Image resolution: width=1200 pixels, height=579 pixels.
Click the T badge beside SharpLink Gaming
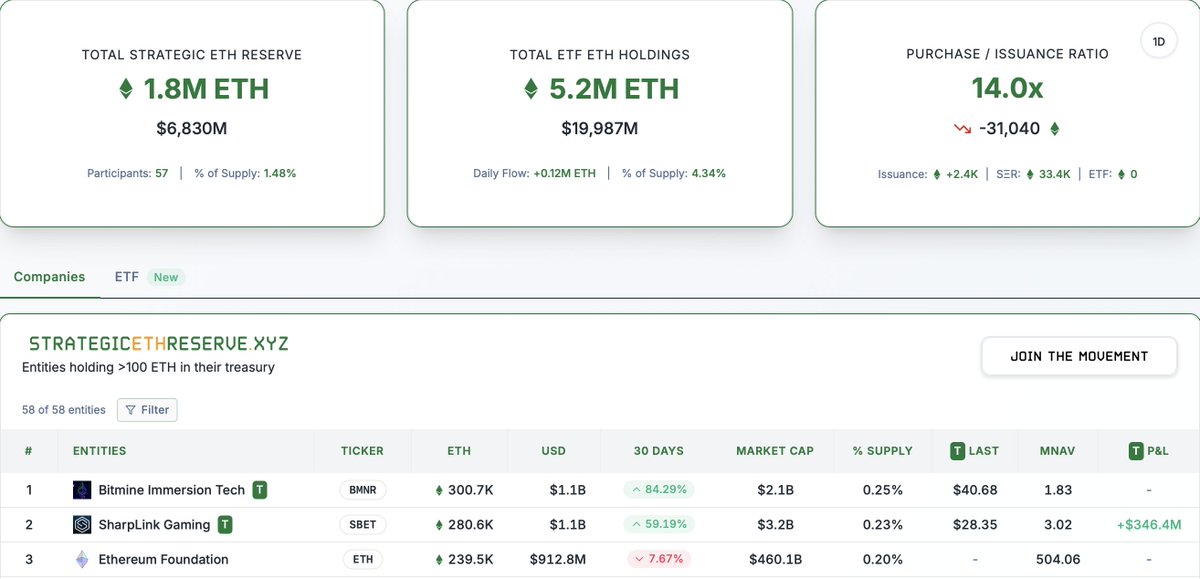click(x=225, y=525)
